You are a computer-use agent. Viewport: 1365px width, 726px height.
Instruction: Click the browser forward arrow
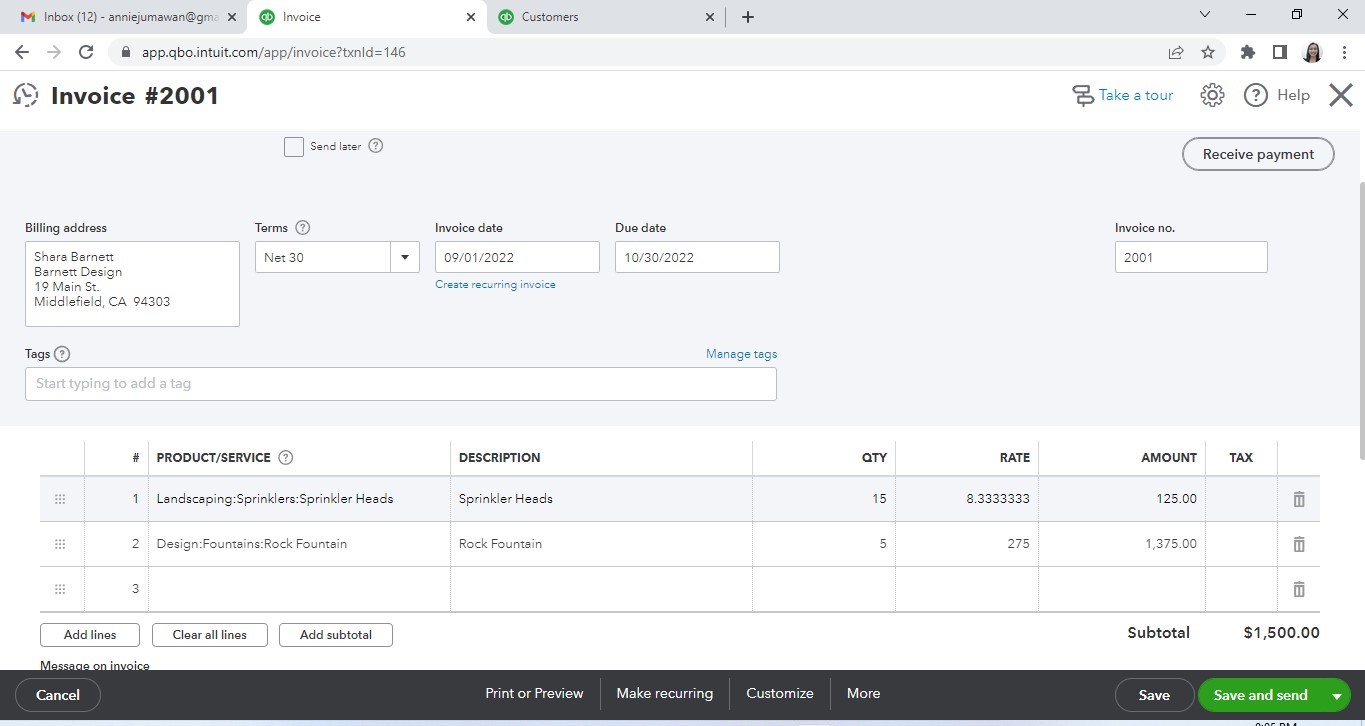54,52
